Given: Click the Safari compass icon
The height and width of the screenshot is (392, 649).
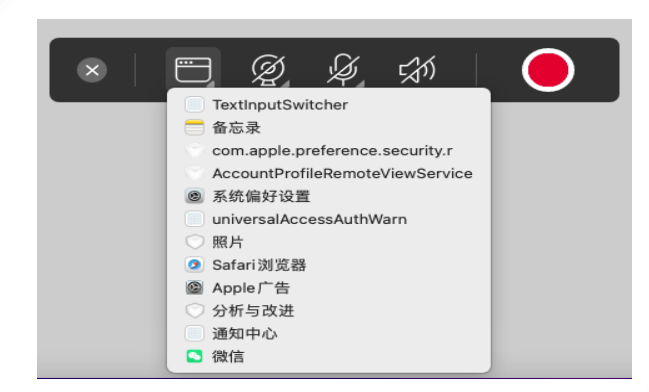Looking at the screenshot, I should pos(194,265).
